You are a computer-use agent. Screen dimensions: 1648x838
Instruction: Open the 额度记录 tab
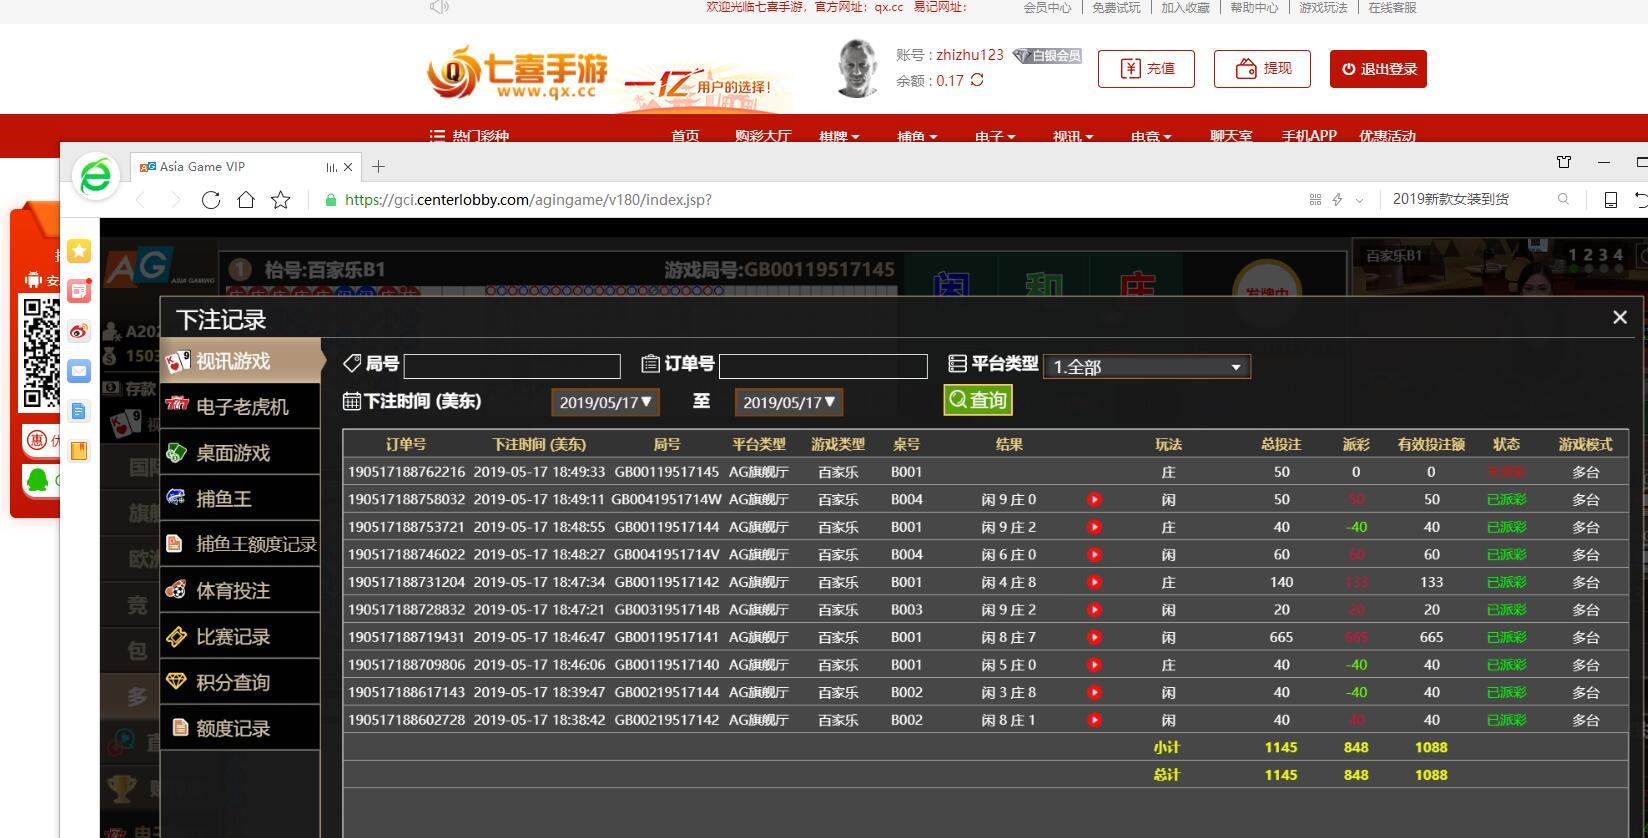point(241,729)
